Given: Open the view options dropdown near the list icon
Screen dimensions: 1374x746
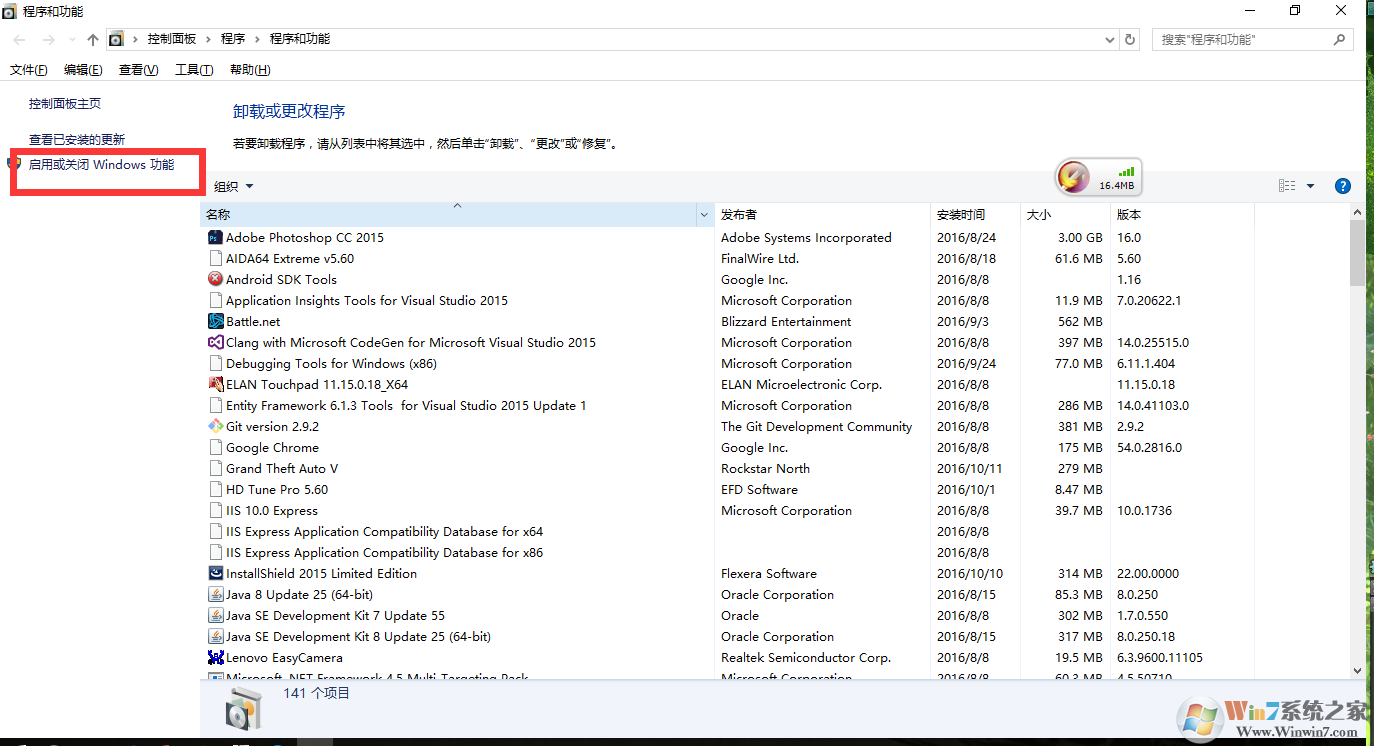Looking at the screenshot, I should [x=1312, y=185].
